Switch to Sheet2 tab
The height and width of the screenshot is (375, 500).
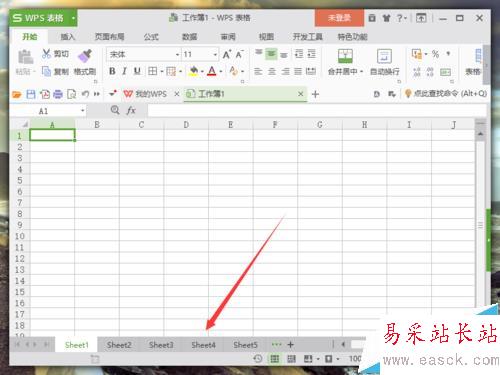click(x=119, y=345)
